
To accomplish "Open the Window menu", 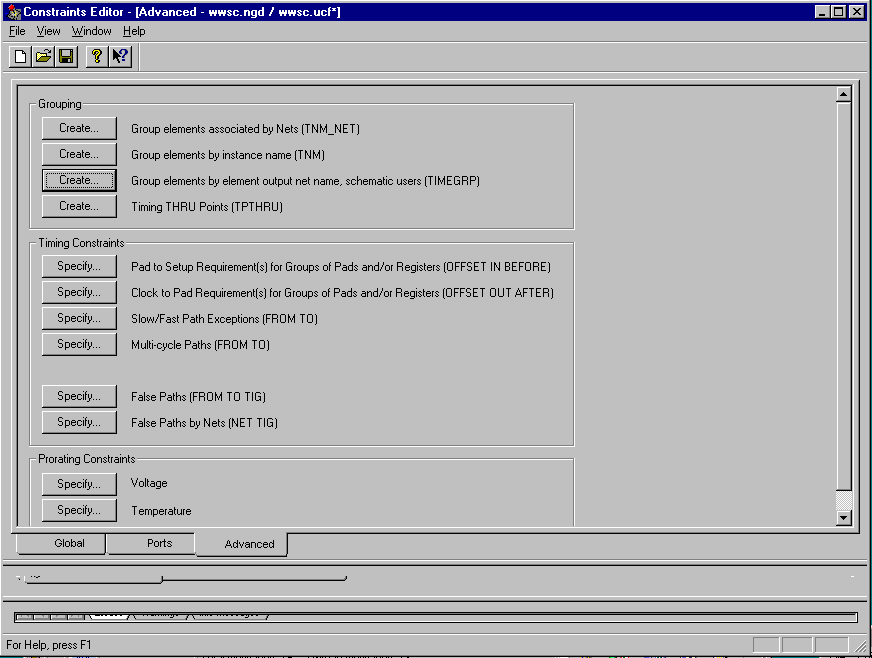I will click(92, 31).
